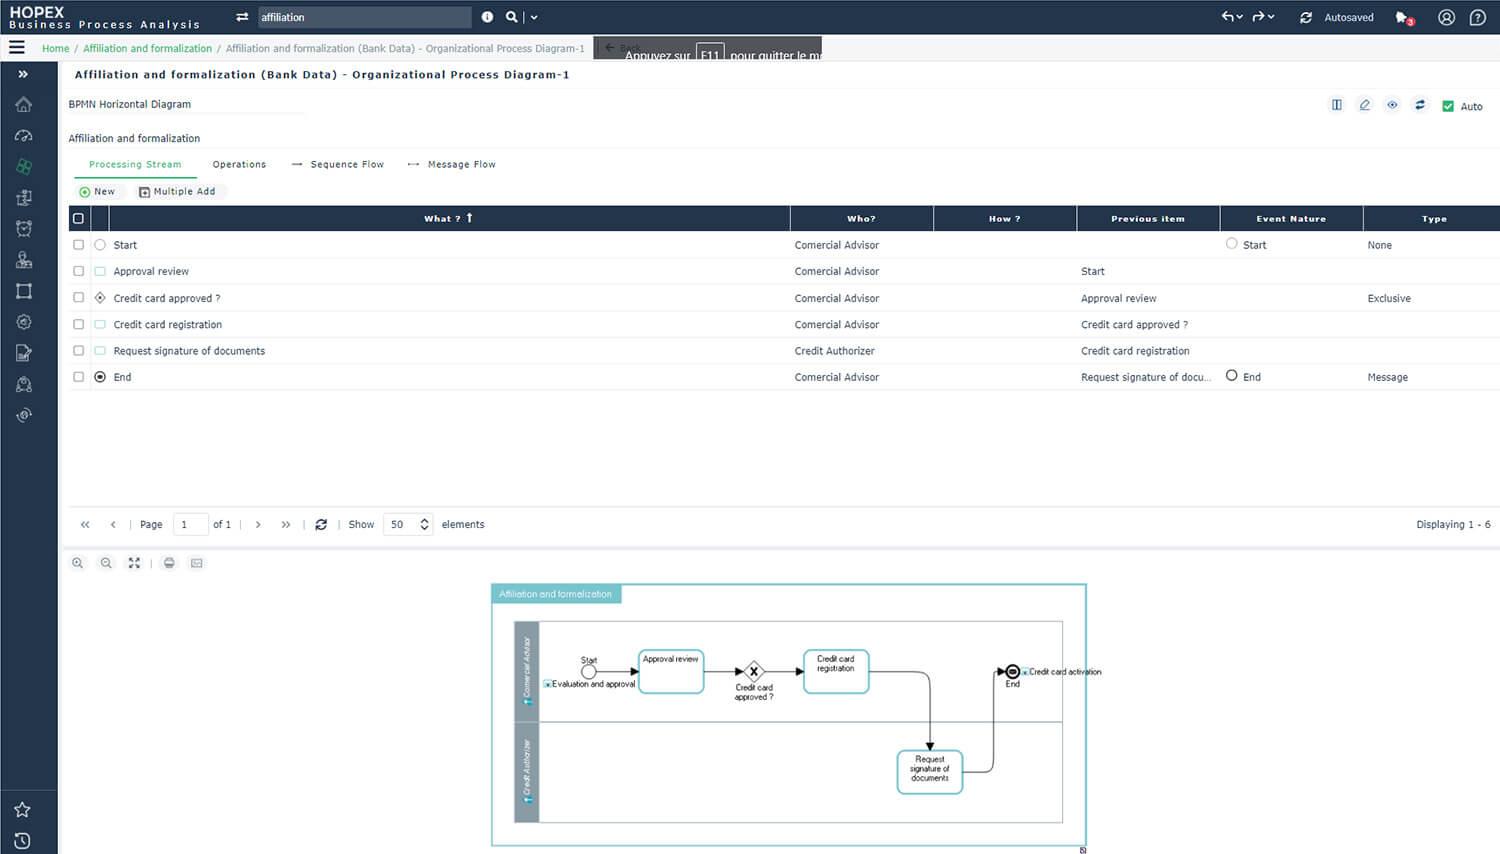Click the diagram image export icon
The width and height of the screenshot is (1500, 854).
197,563
